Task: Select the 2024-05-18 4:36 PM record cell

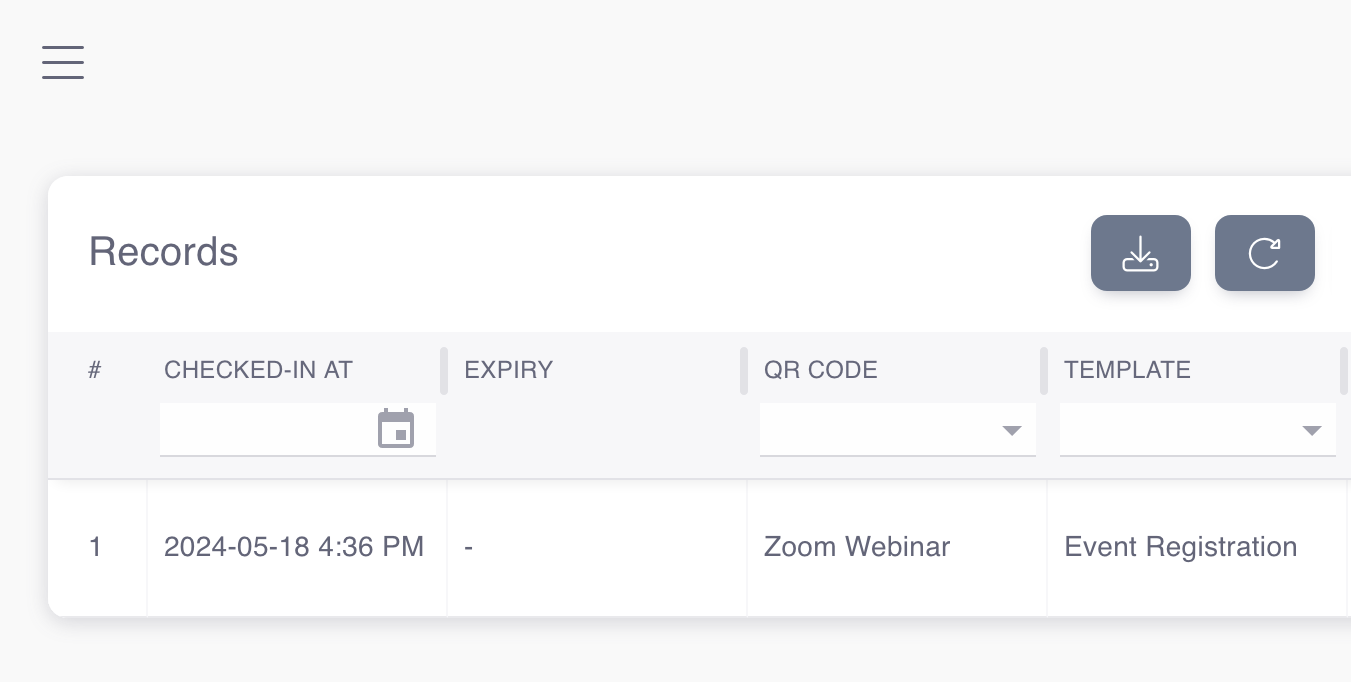Action: pos(294,547)
